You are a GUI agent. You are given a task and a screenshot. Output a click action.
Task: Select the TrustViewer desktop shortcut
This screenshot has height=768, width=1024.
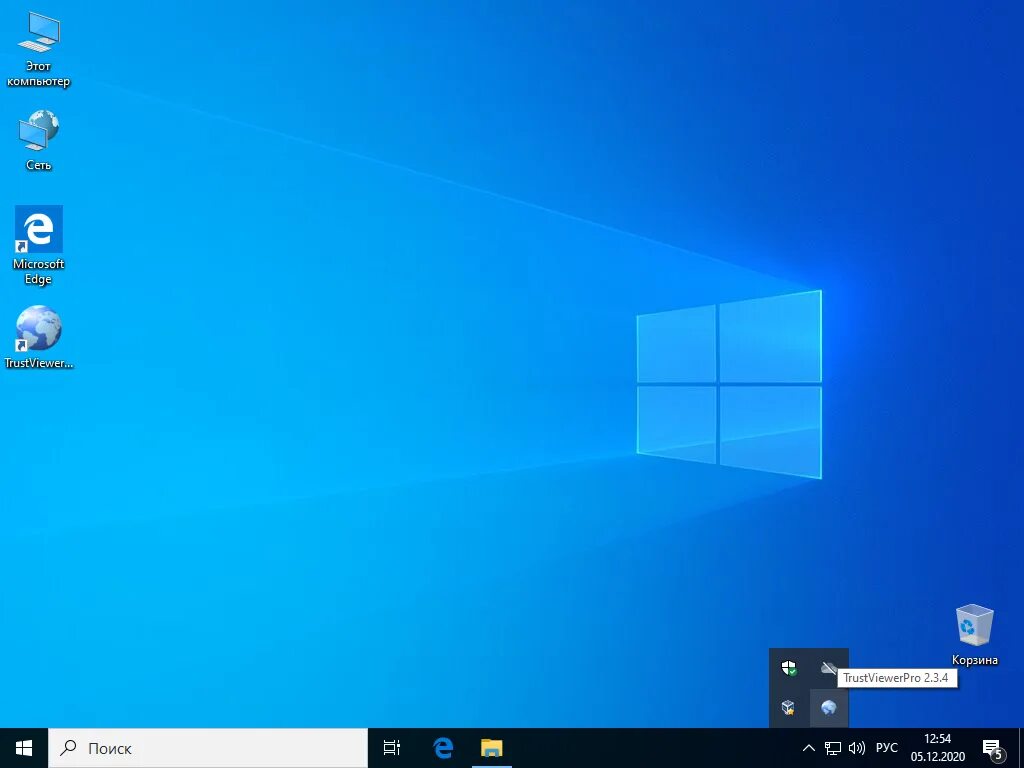coord(39,337)
